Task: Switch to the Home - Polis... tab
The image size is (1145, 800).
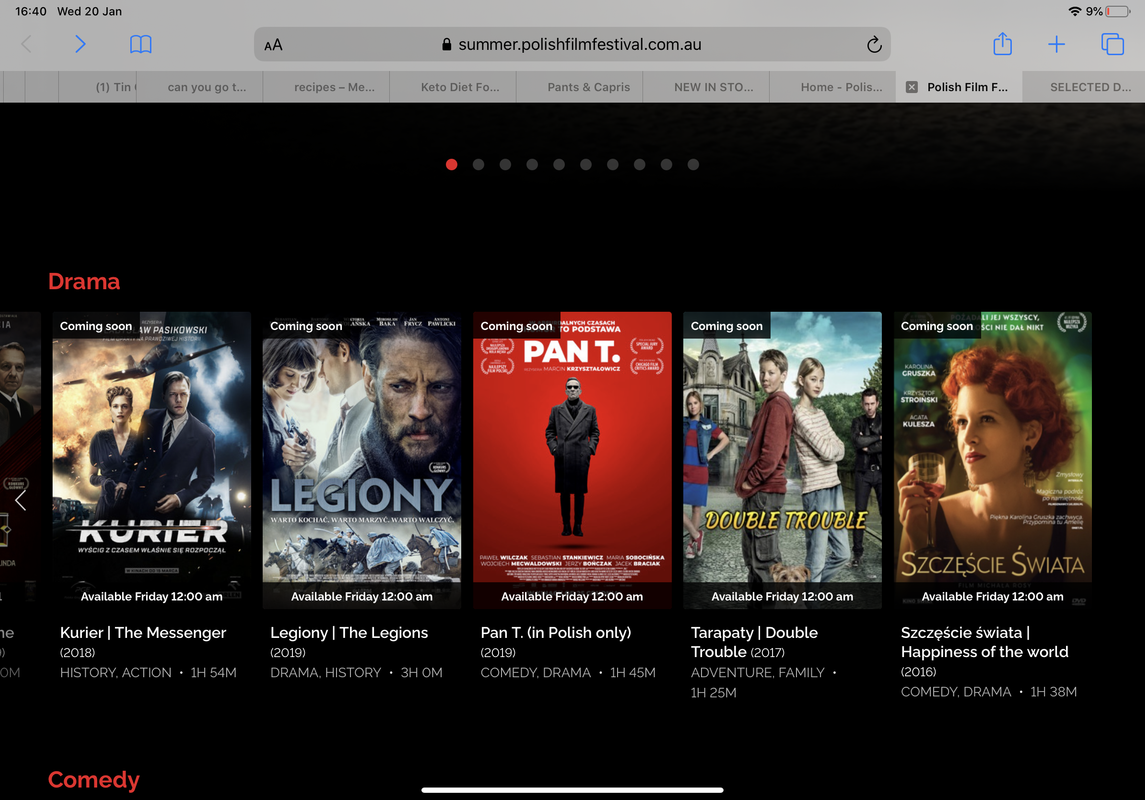Action: pyautogui.click(x=832, y=87)
